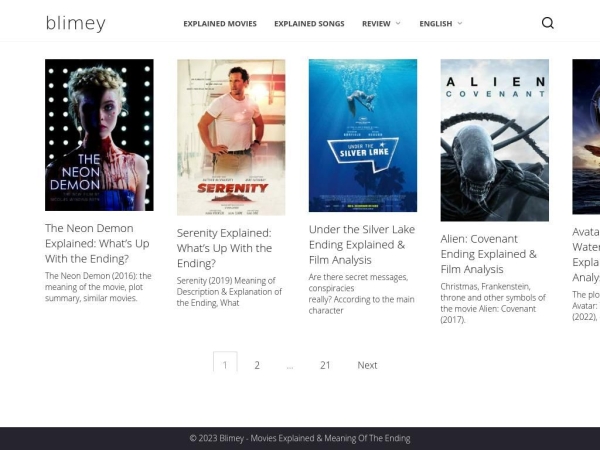Open the Explained Movies menu item

(219, 23)
